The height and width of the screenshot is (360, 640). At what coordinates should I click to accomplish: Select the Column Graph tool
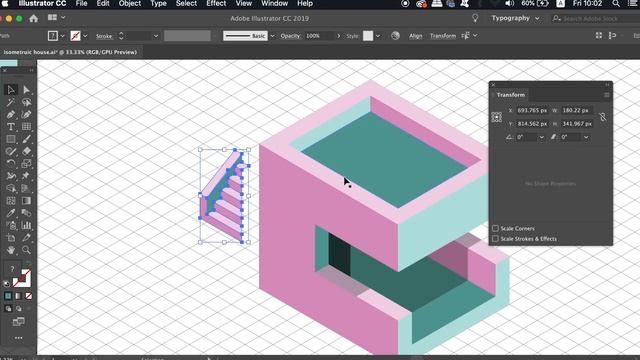27,225
